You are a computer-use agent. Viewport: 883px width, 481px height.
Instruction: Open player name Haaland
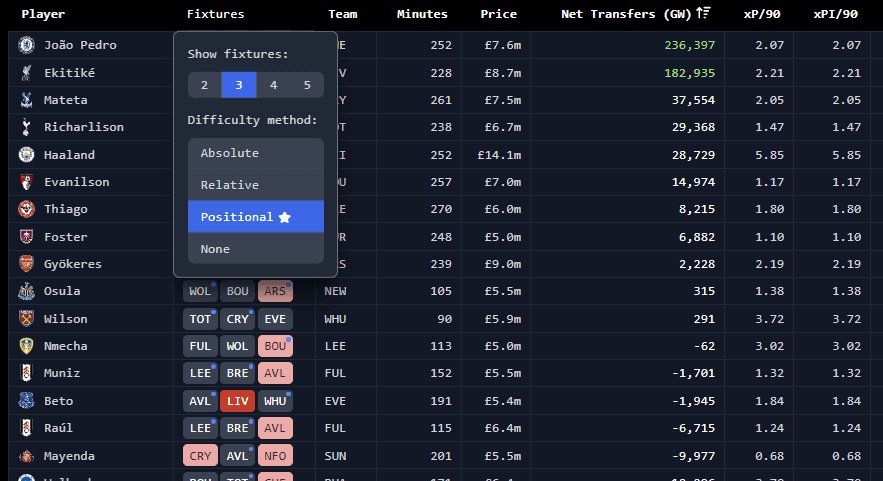coord(69,155)
